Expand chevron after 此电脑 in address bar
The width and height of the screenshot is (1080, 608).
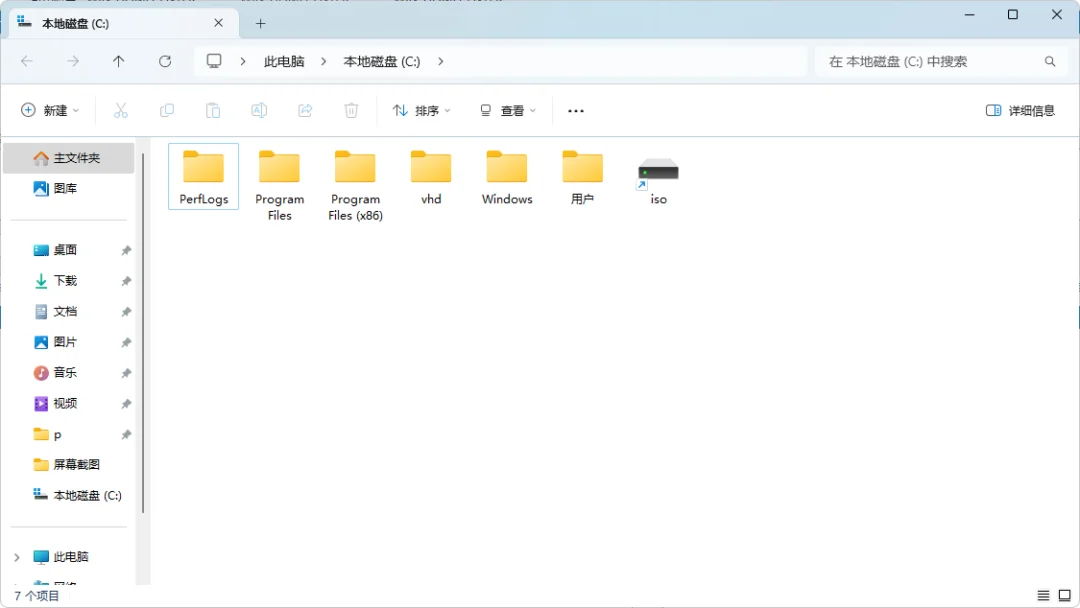[323, 61]
